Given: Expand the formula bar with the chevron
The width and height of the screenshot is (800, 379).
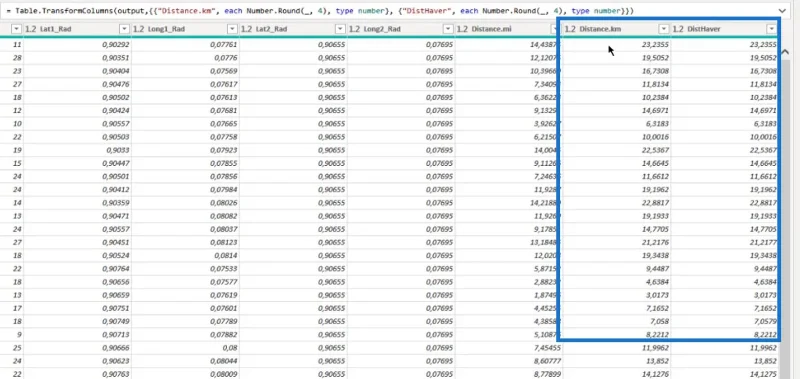Looking at the screenshot, I should pyautogui.click(x=782, y=10).
